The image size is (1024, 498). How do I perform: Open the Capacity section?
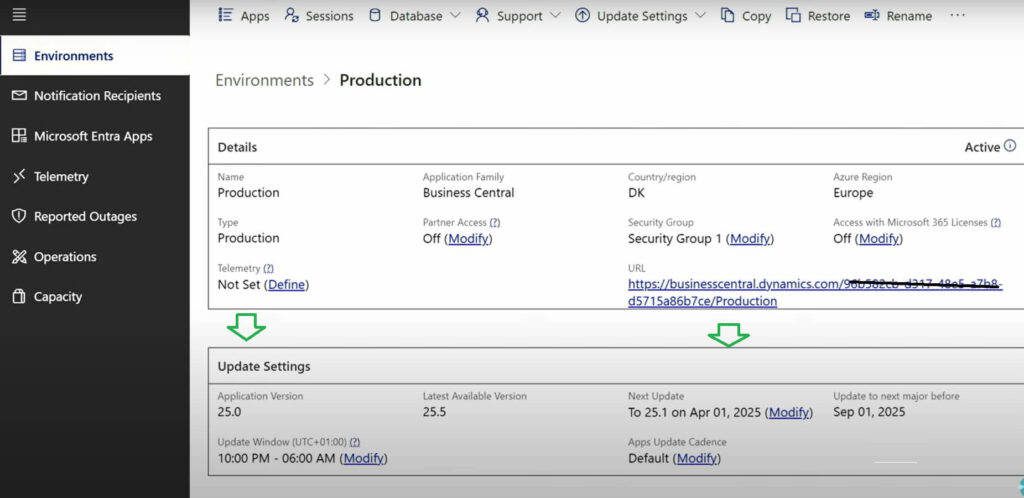click(x=58, y=297)
